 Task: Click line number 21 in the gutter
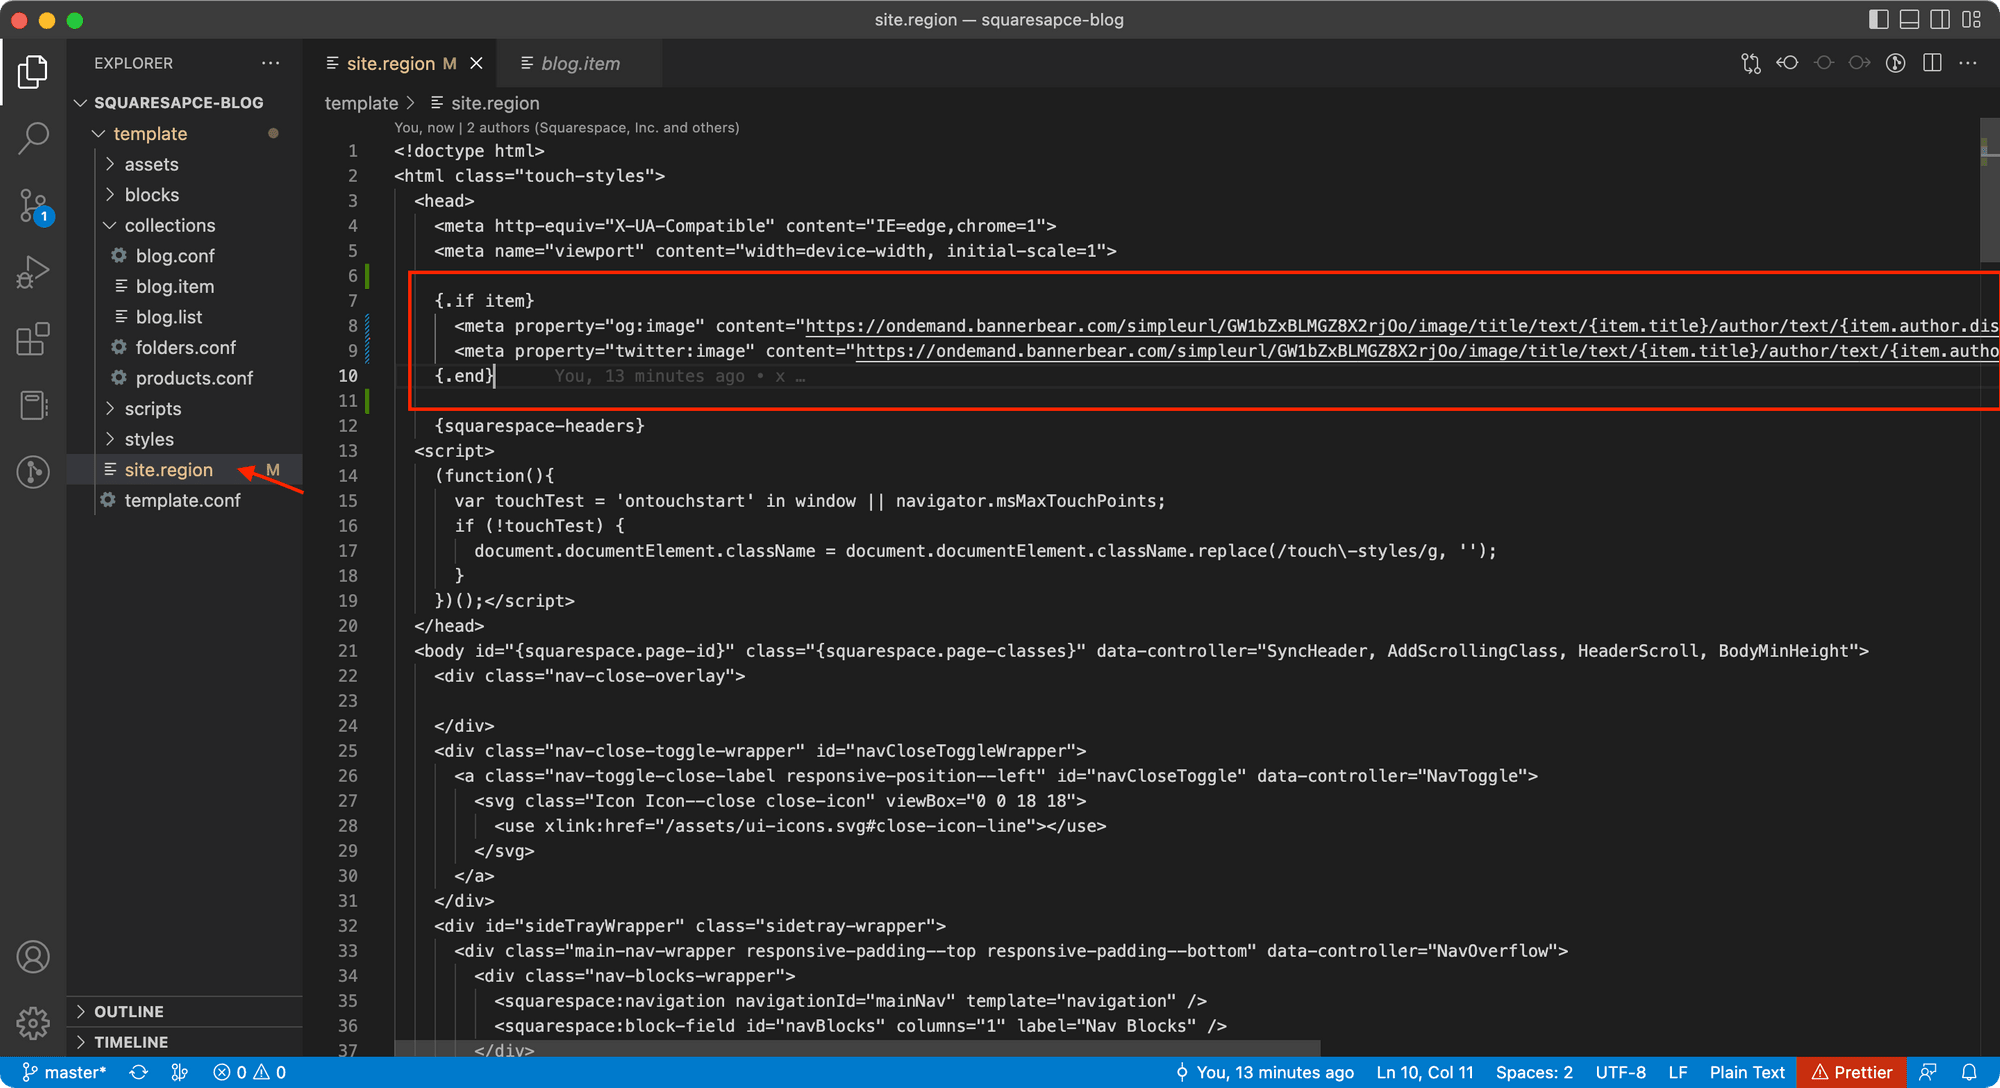(x=347, y=651)
